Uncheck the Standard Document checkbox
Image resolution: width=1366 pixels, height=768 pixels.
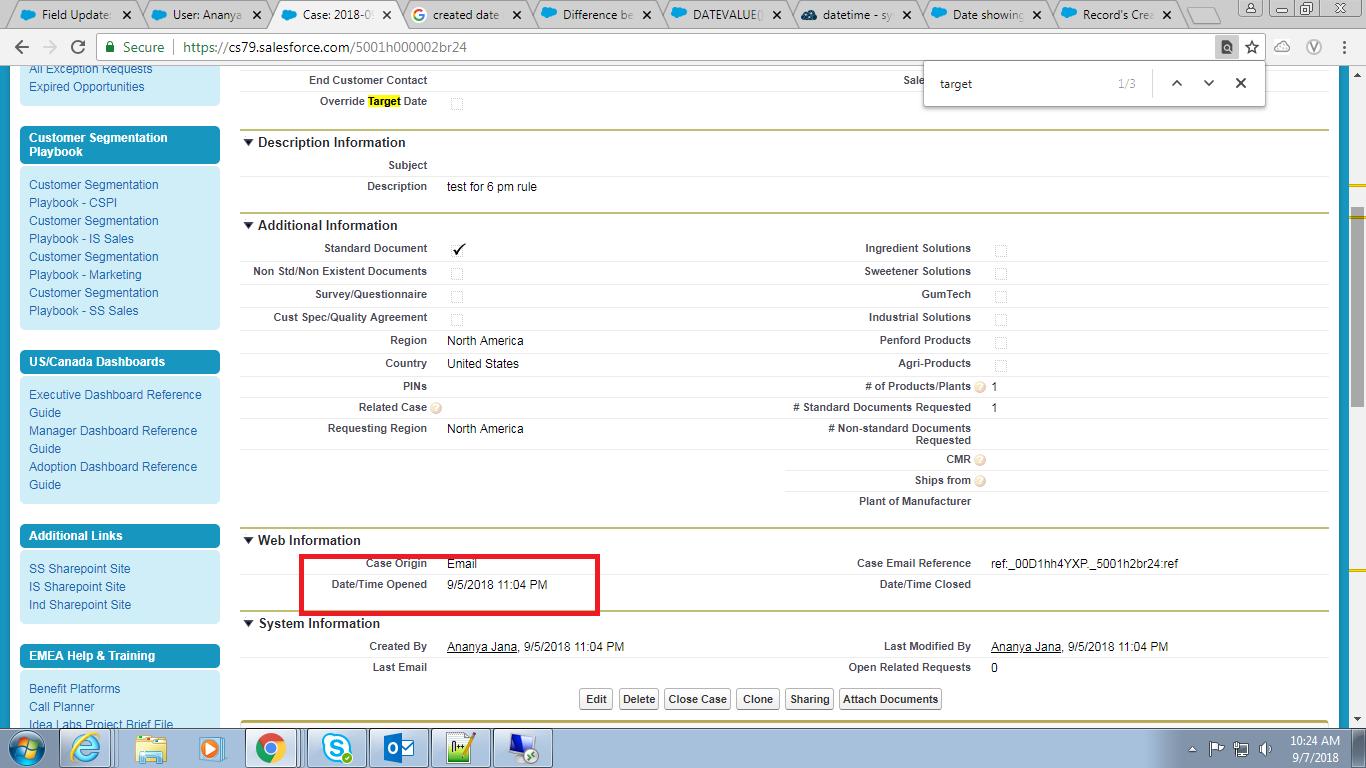[x=458, y=249]
